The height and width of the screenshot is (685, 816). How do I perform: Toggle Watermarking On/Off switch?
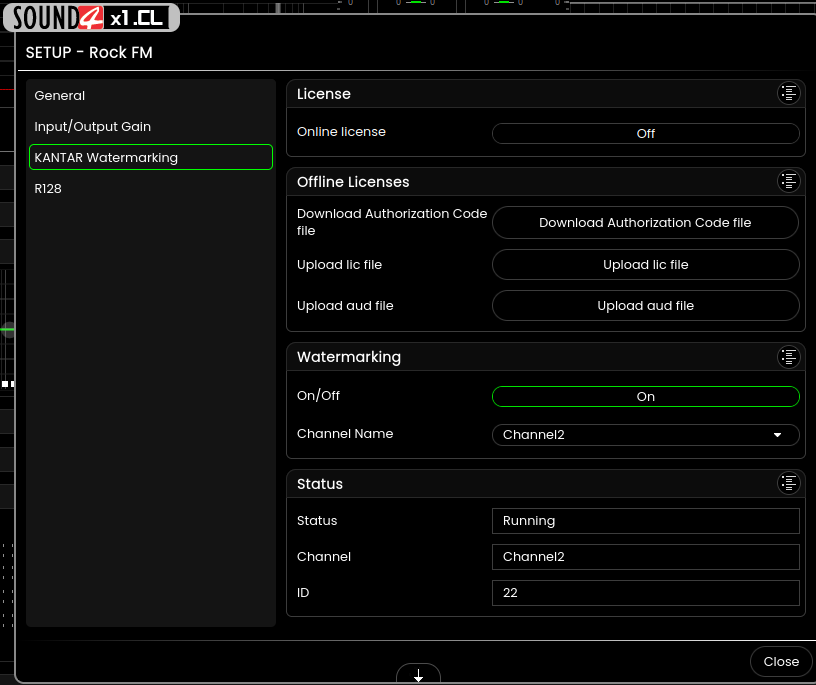tap(645, 397)
